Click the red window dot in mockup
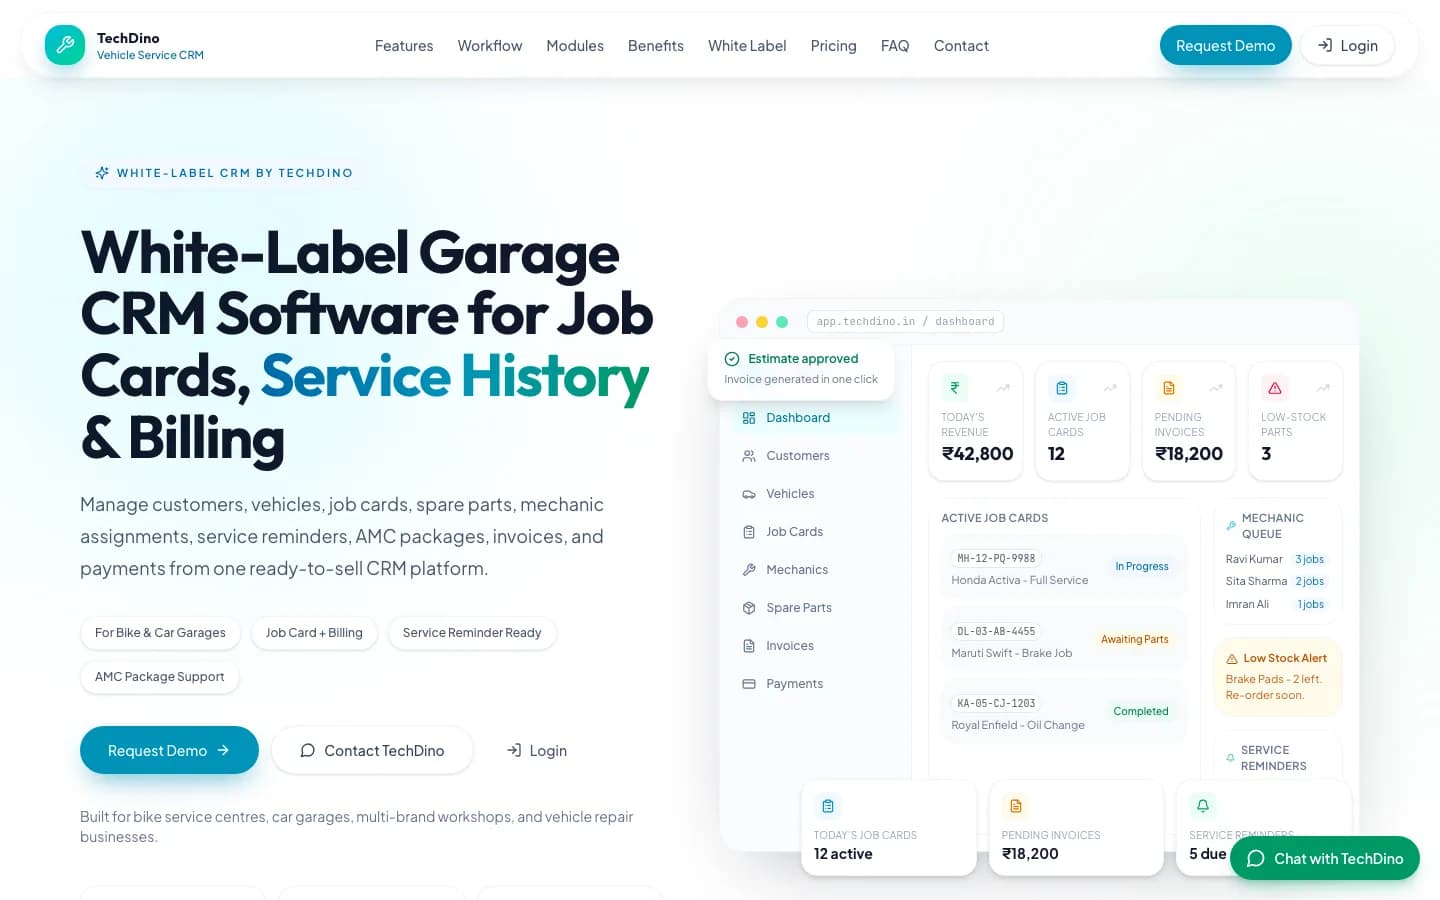Image resolution: width=1440 pixels, height=900 pixels. pyautogui.click(x=742, y=322)
